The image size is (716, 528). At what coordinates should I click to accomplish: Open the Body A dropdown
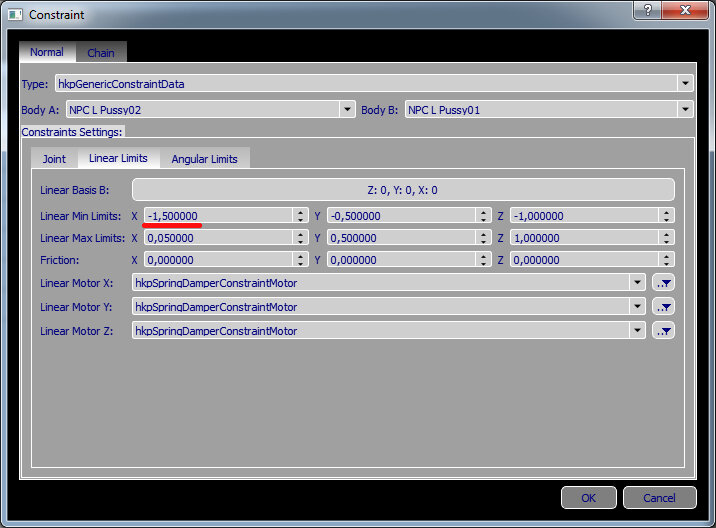tap(347, 110)
